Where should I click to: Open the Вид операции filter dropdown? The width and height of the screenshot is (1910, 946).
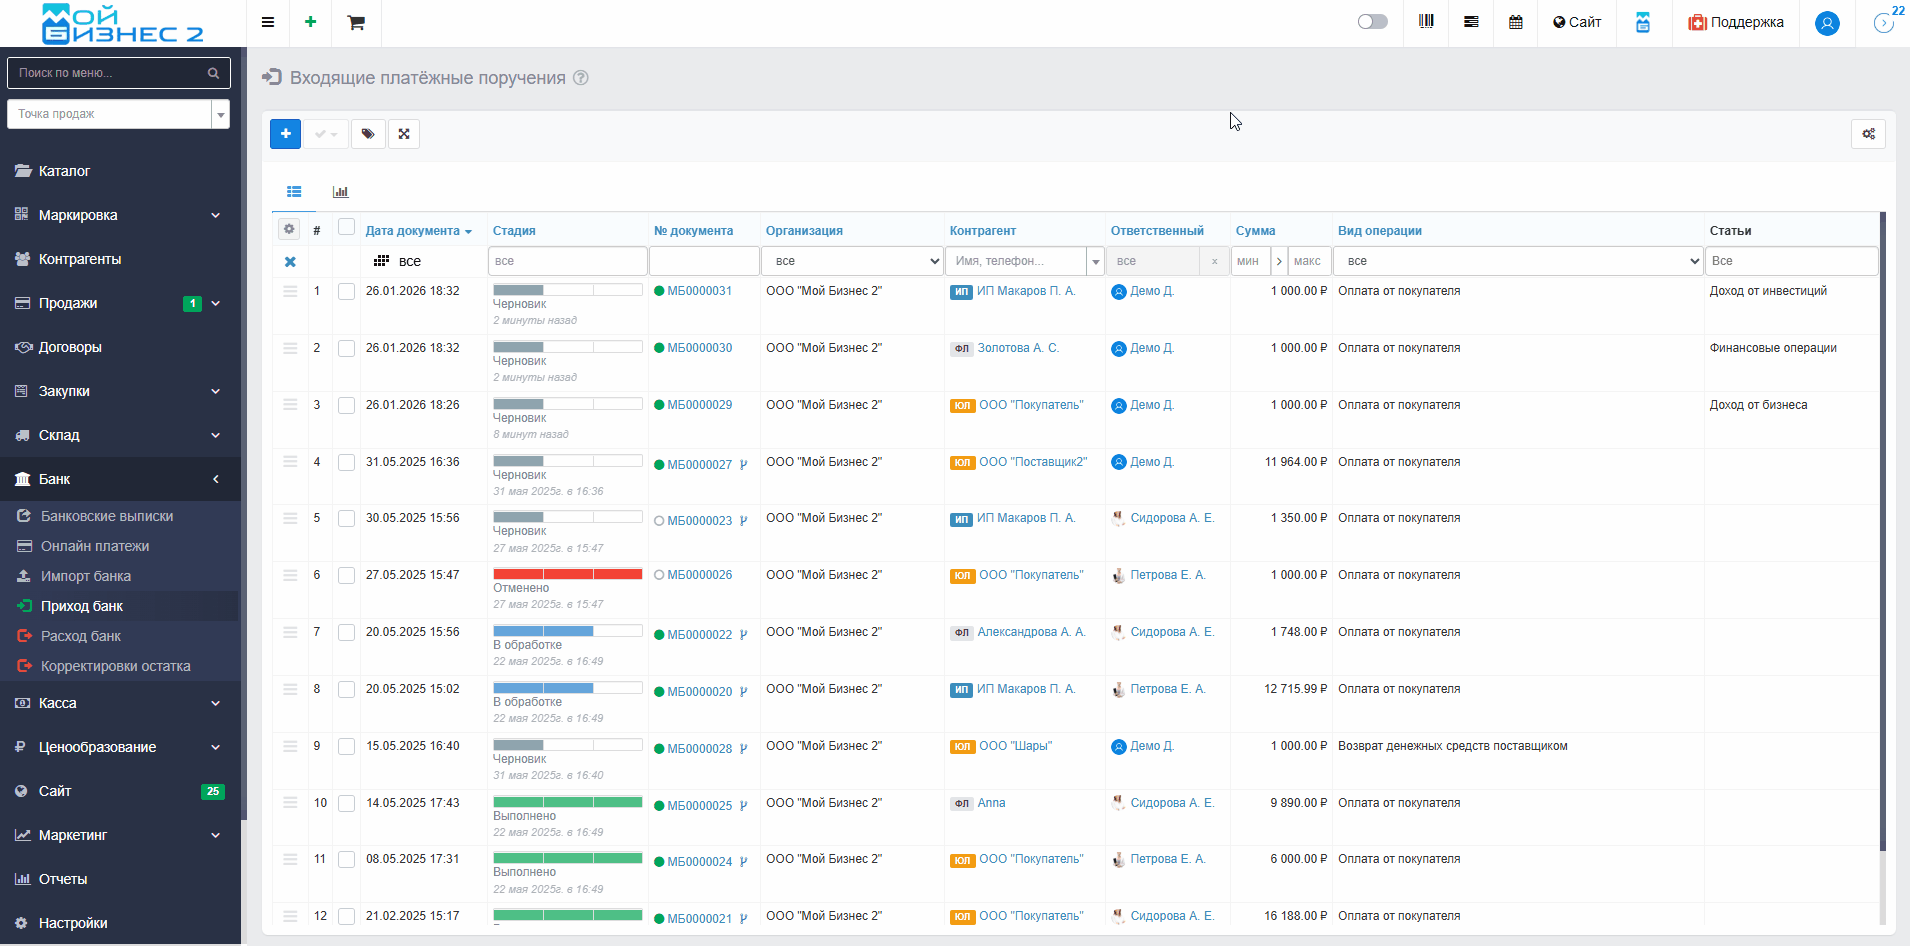tap(1518, 261)
